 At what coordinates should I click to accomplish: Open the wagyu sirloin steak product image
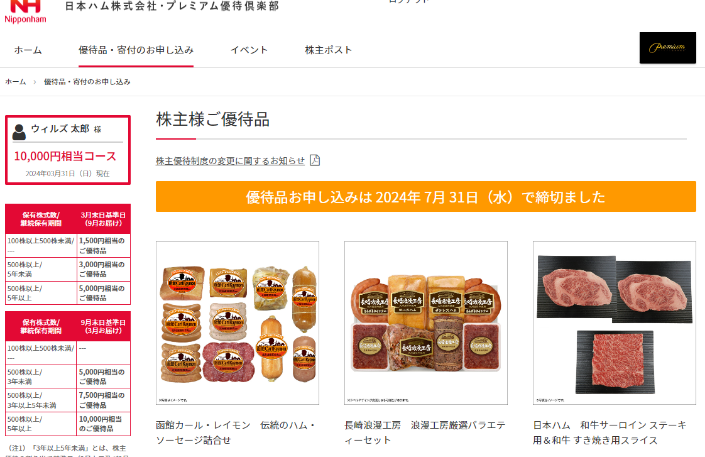[614, 323]
